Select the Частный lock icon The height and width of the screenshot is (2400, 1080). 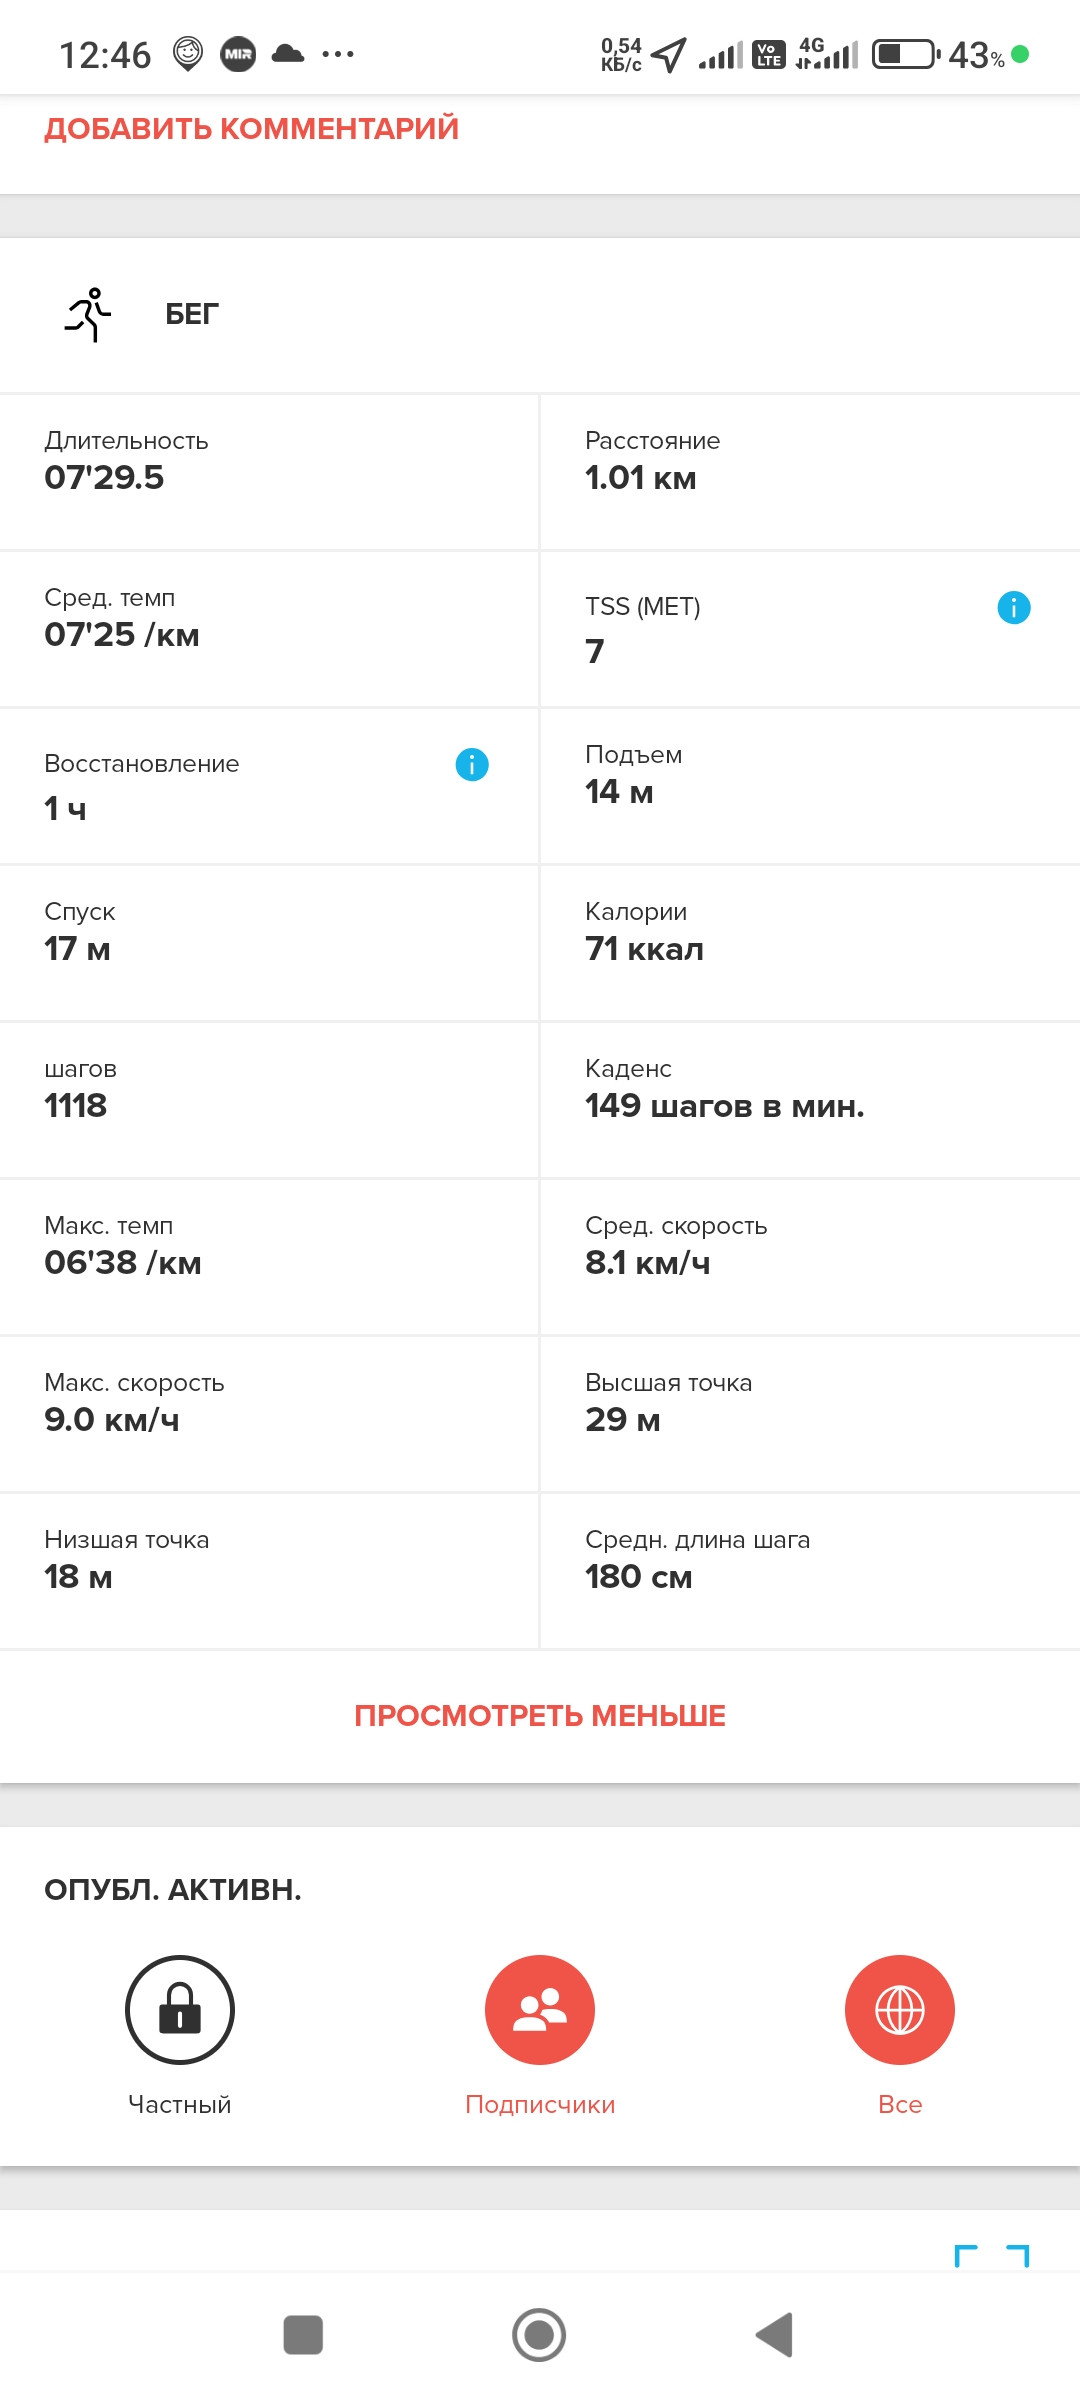coord(180,2009)
